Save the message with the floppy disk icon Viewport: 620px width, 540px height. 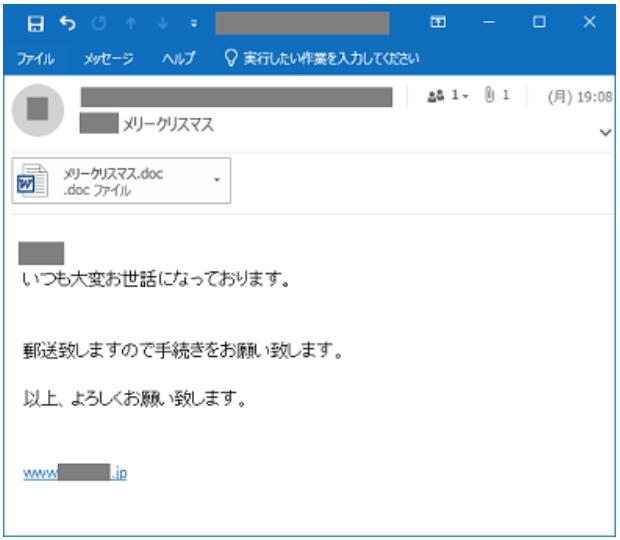pos(36,24)
